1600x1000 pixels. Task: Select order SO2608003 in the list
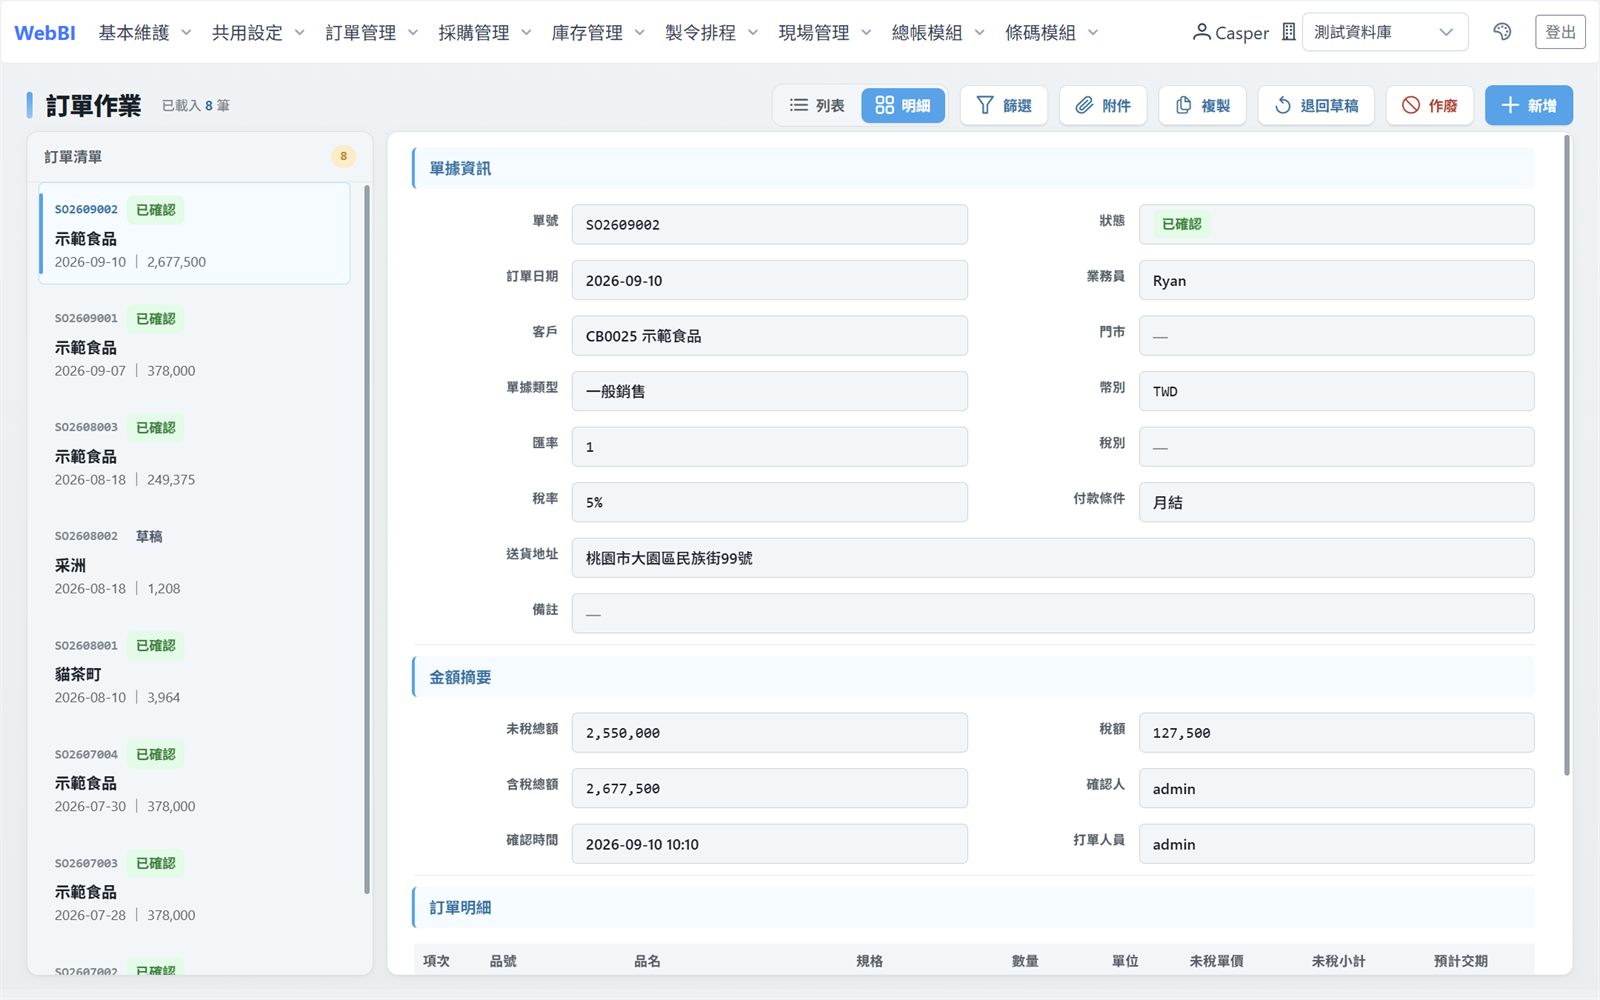click(195, 452)
